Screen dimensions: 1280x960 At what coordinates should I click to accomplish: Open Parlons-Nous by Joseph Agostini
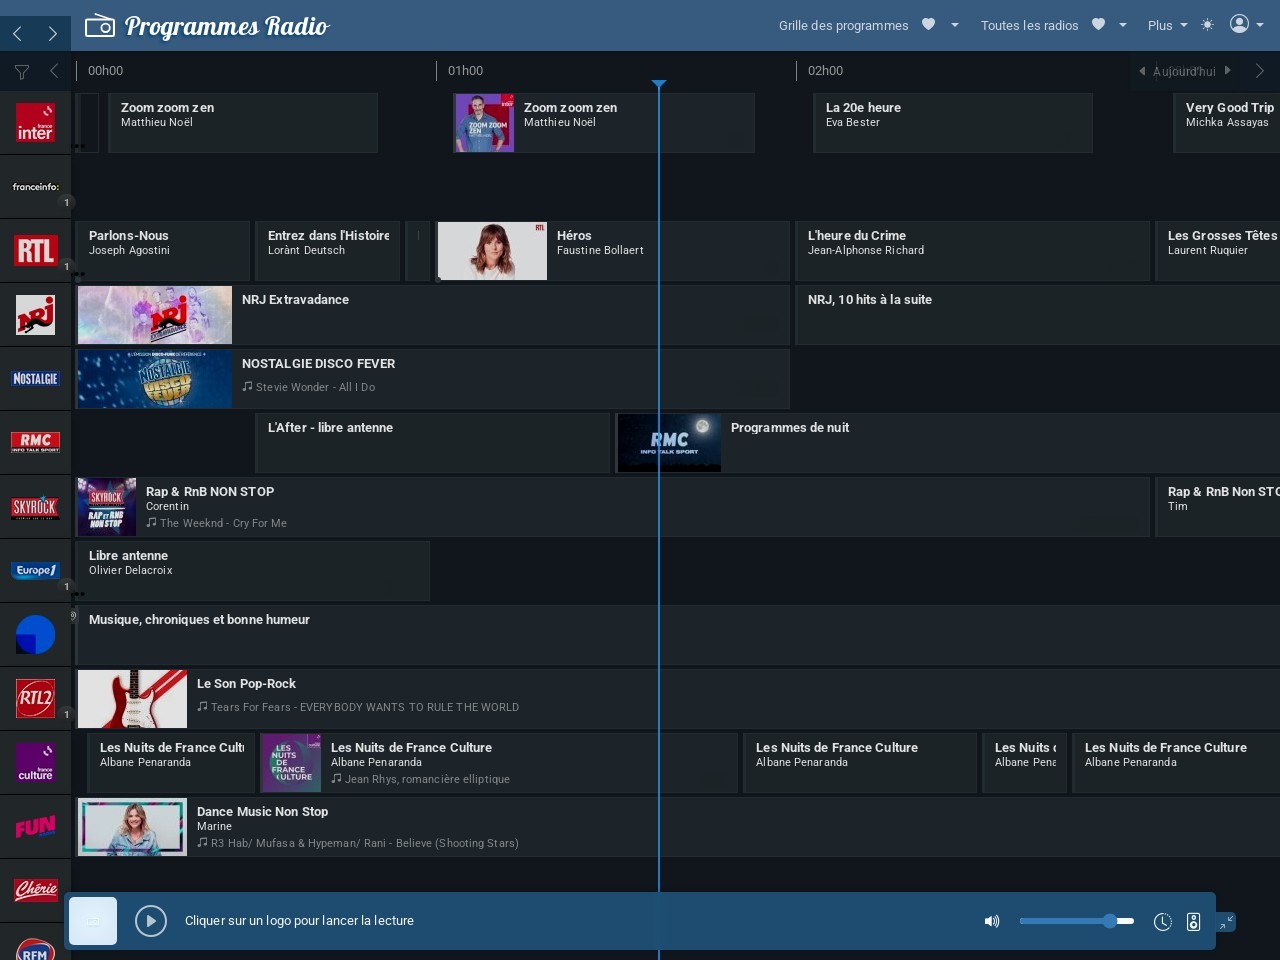163,251
